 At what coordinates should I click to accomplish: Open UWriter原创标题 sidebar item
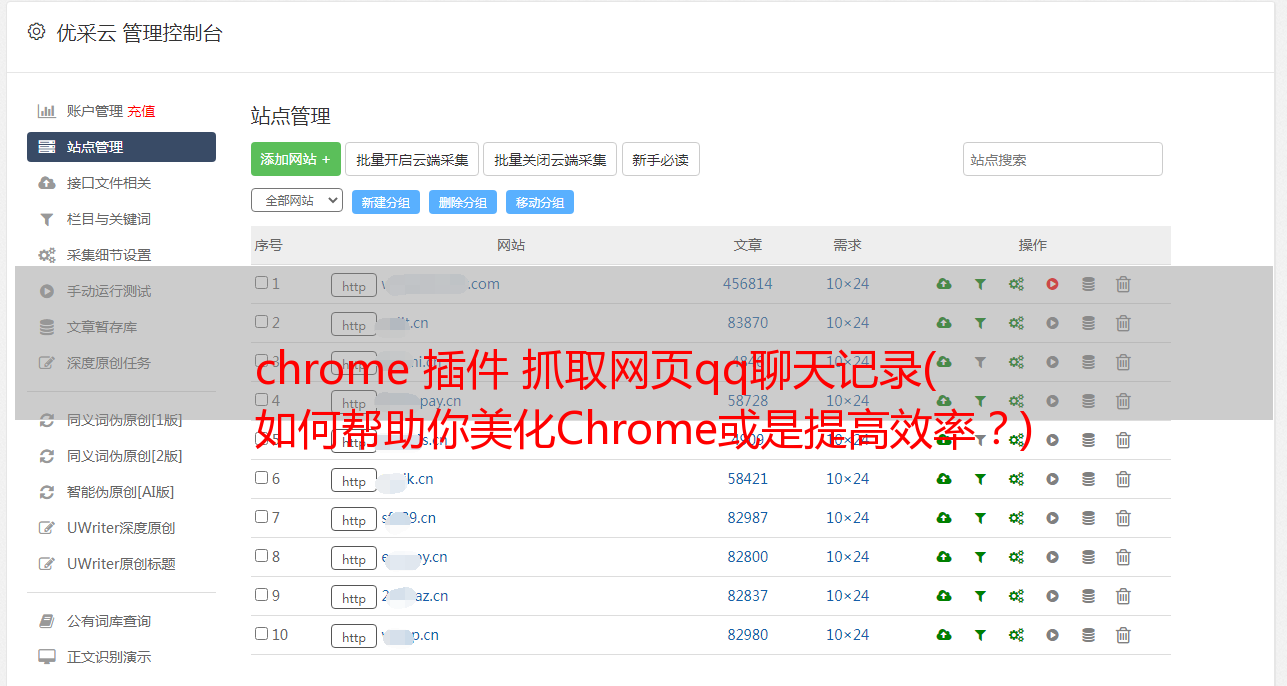(121, 564)
